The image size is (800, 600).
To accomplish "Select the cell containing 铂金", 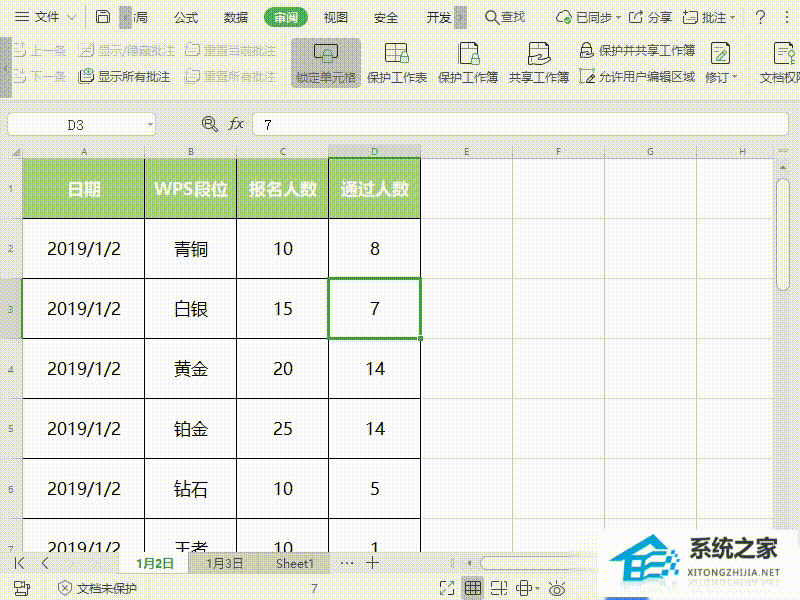I will coord(190,429).
